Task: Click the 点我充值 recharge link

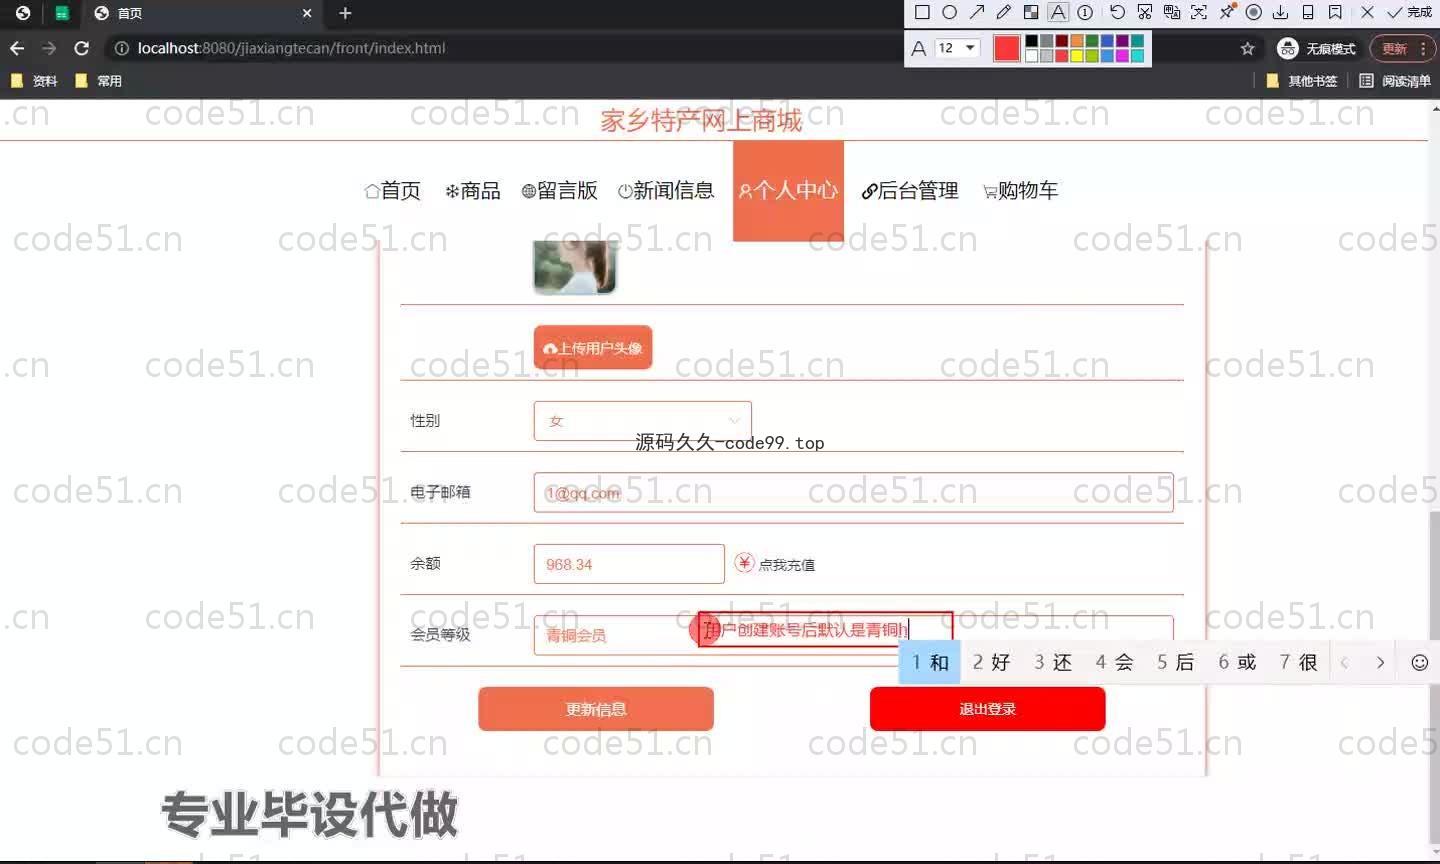Action: click(775, 564)
